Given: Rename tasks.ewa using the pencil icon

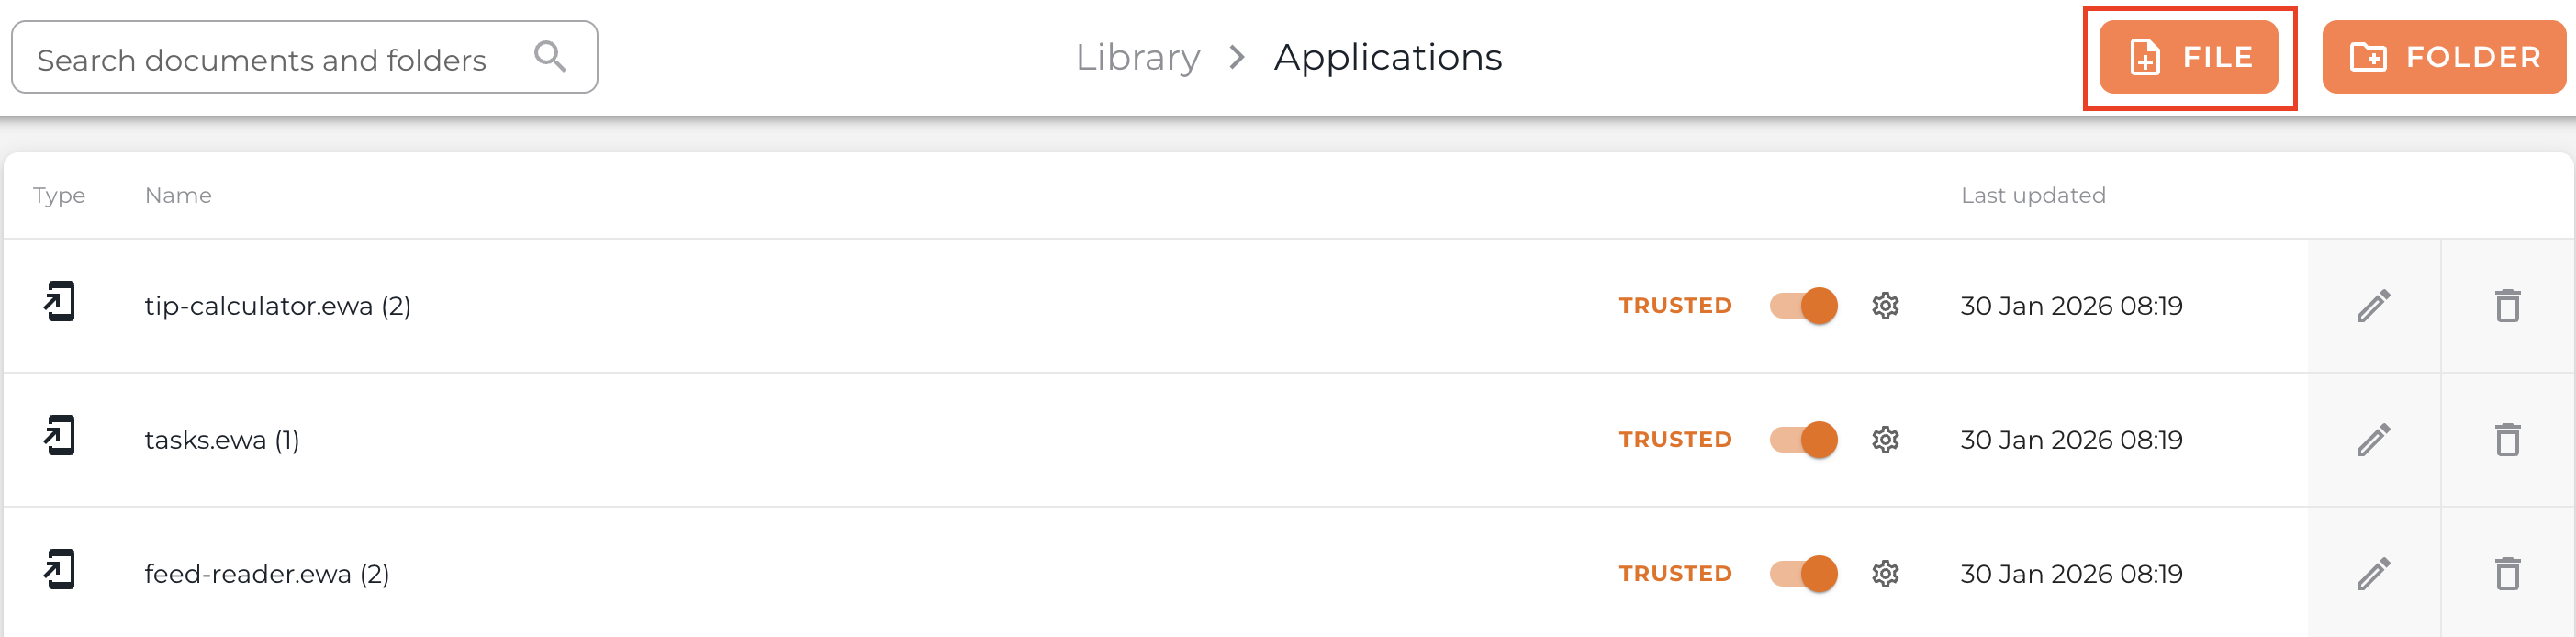Looking at the screenshot, I should click(2373, 440).
